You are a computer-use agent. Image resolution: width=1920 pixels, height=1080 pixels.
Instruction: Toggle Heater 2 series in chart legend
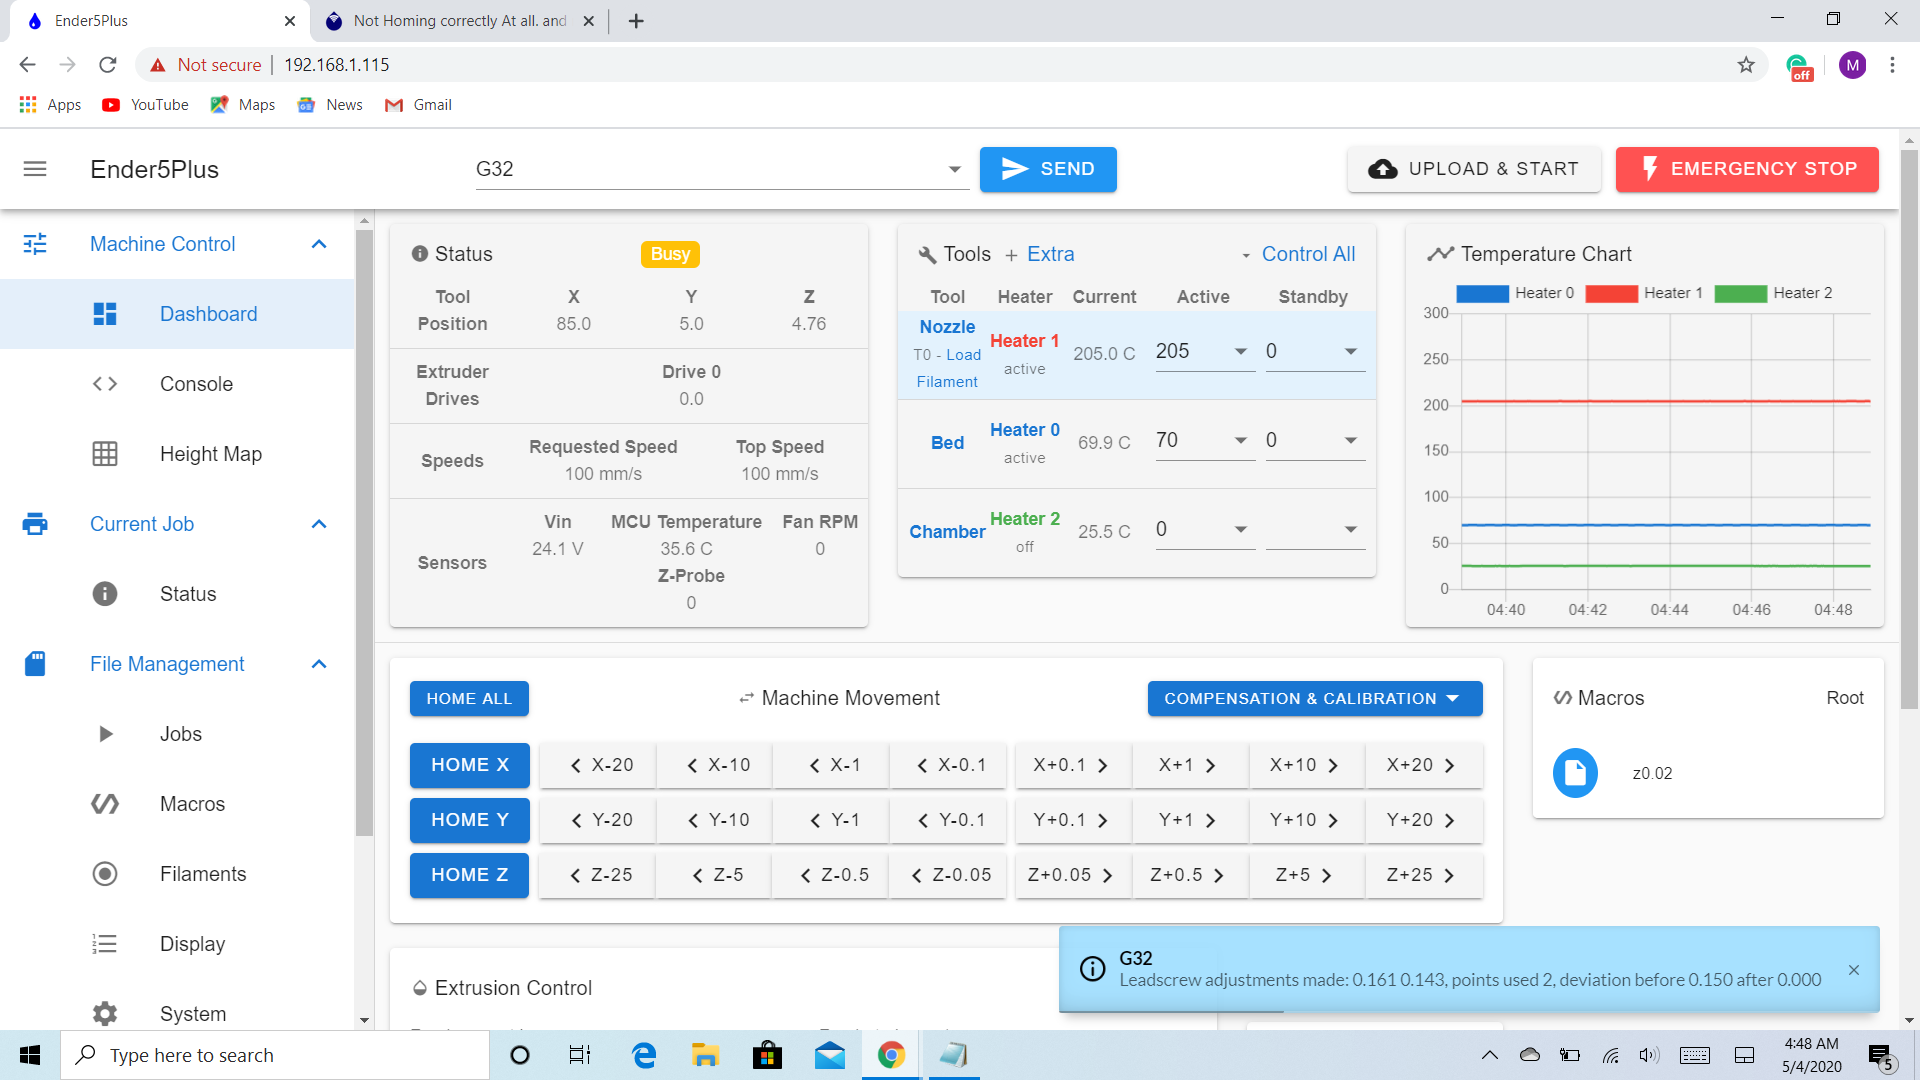tap(1773, 293)
